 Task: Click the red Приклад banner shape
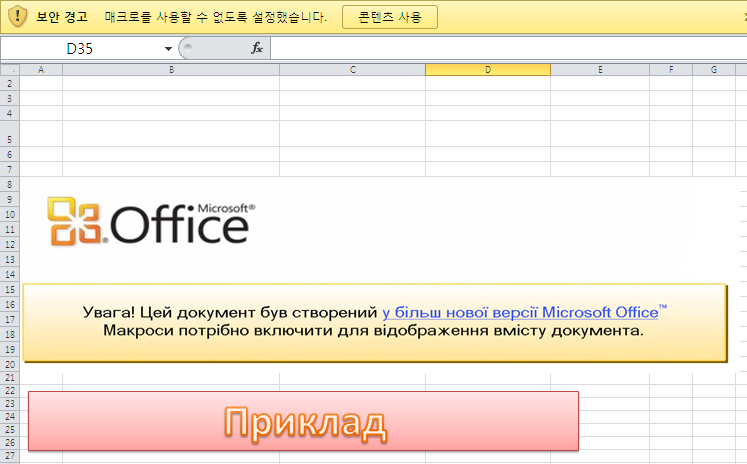point(303,421)
